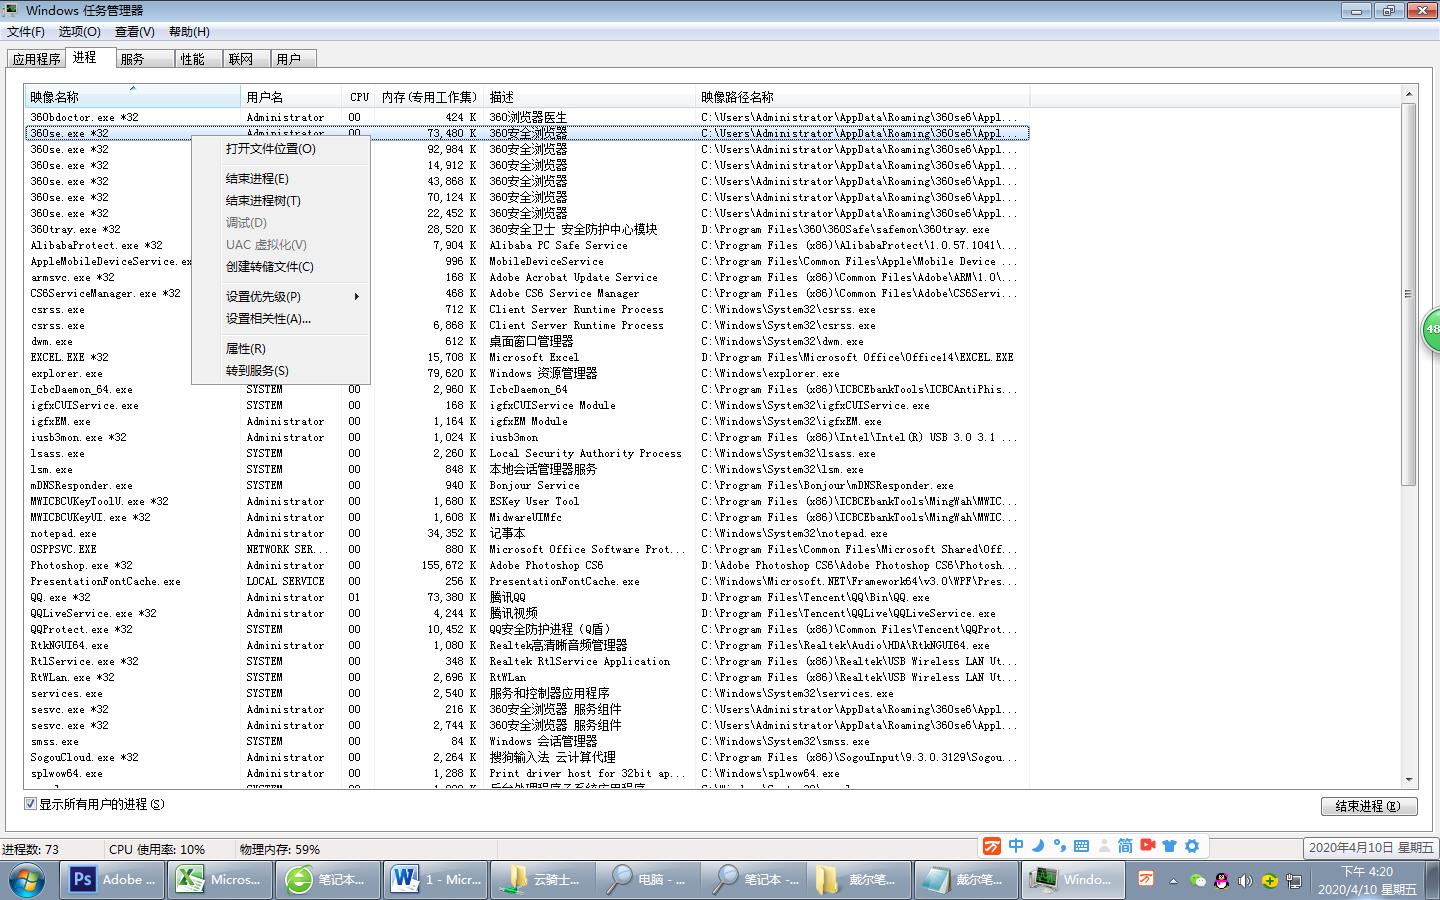Switch to the 应用程序 tab

[x=36, y=59]
